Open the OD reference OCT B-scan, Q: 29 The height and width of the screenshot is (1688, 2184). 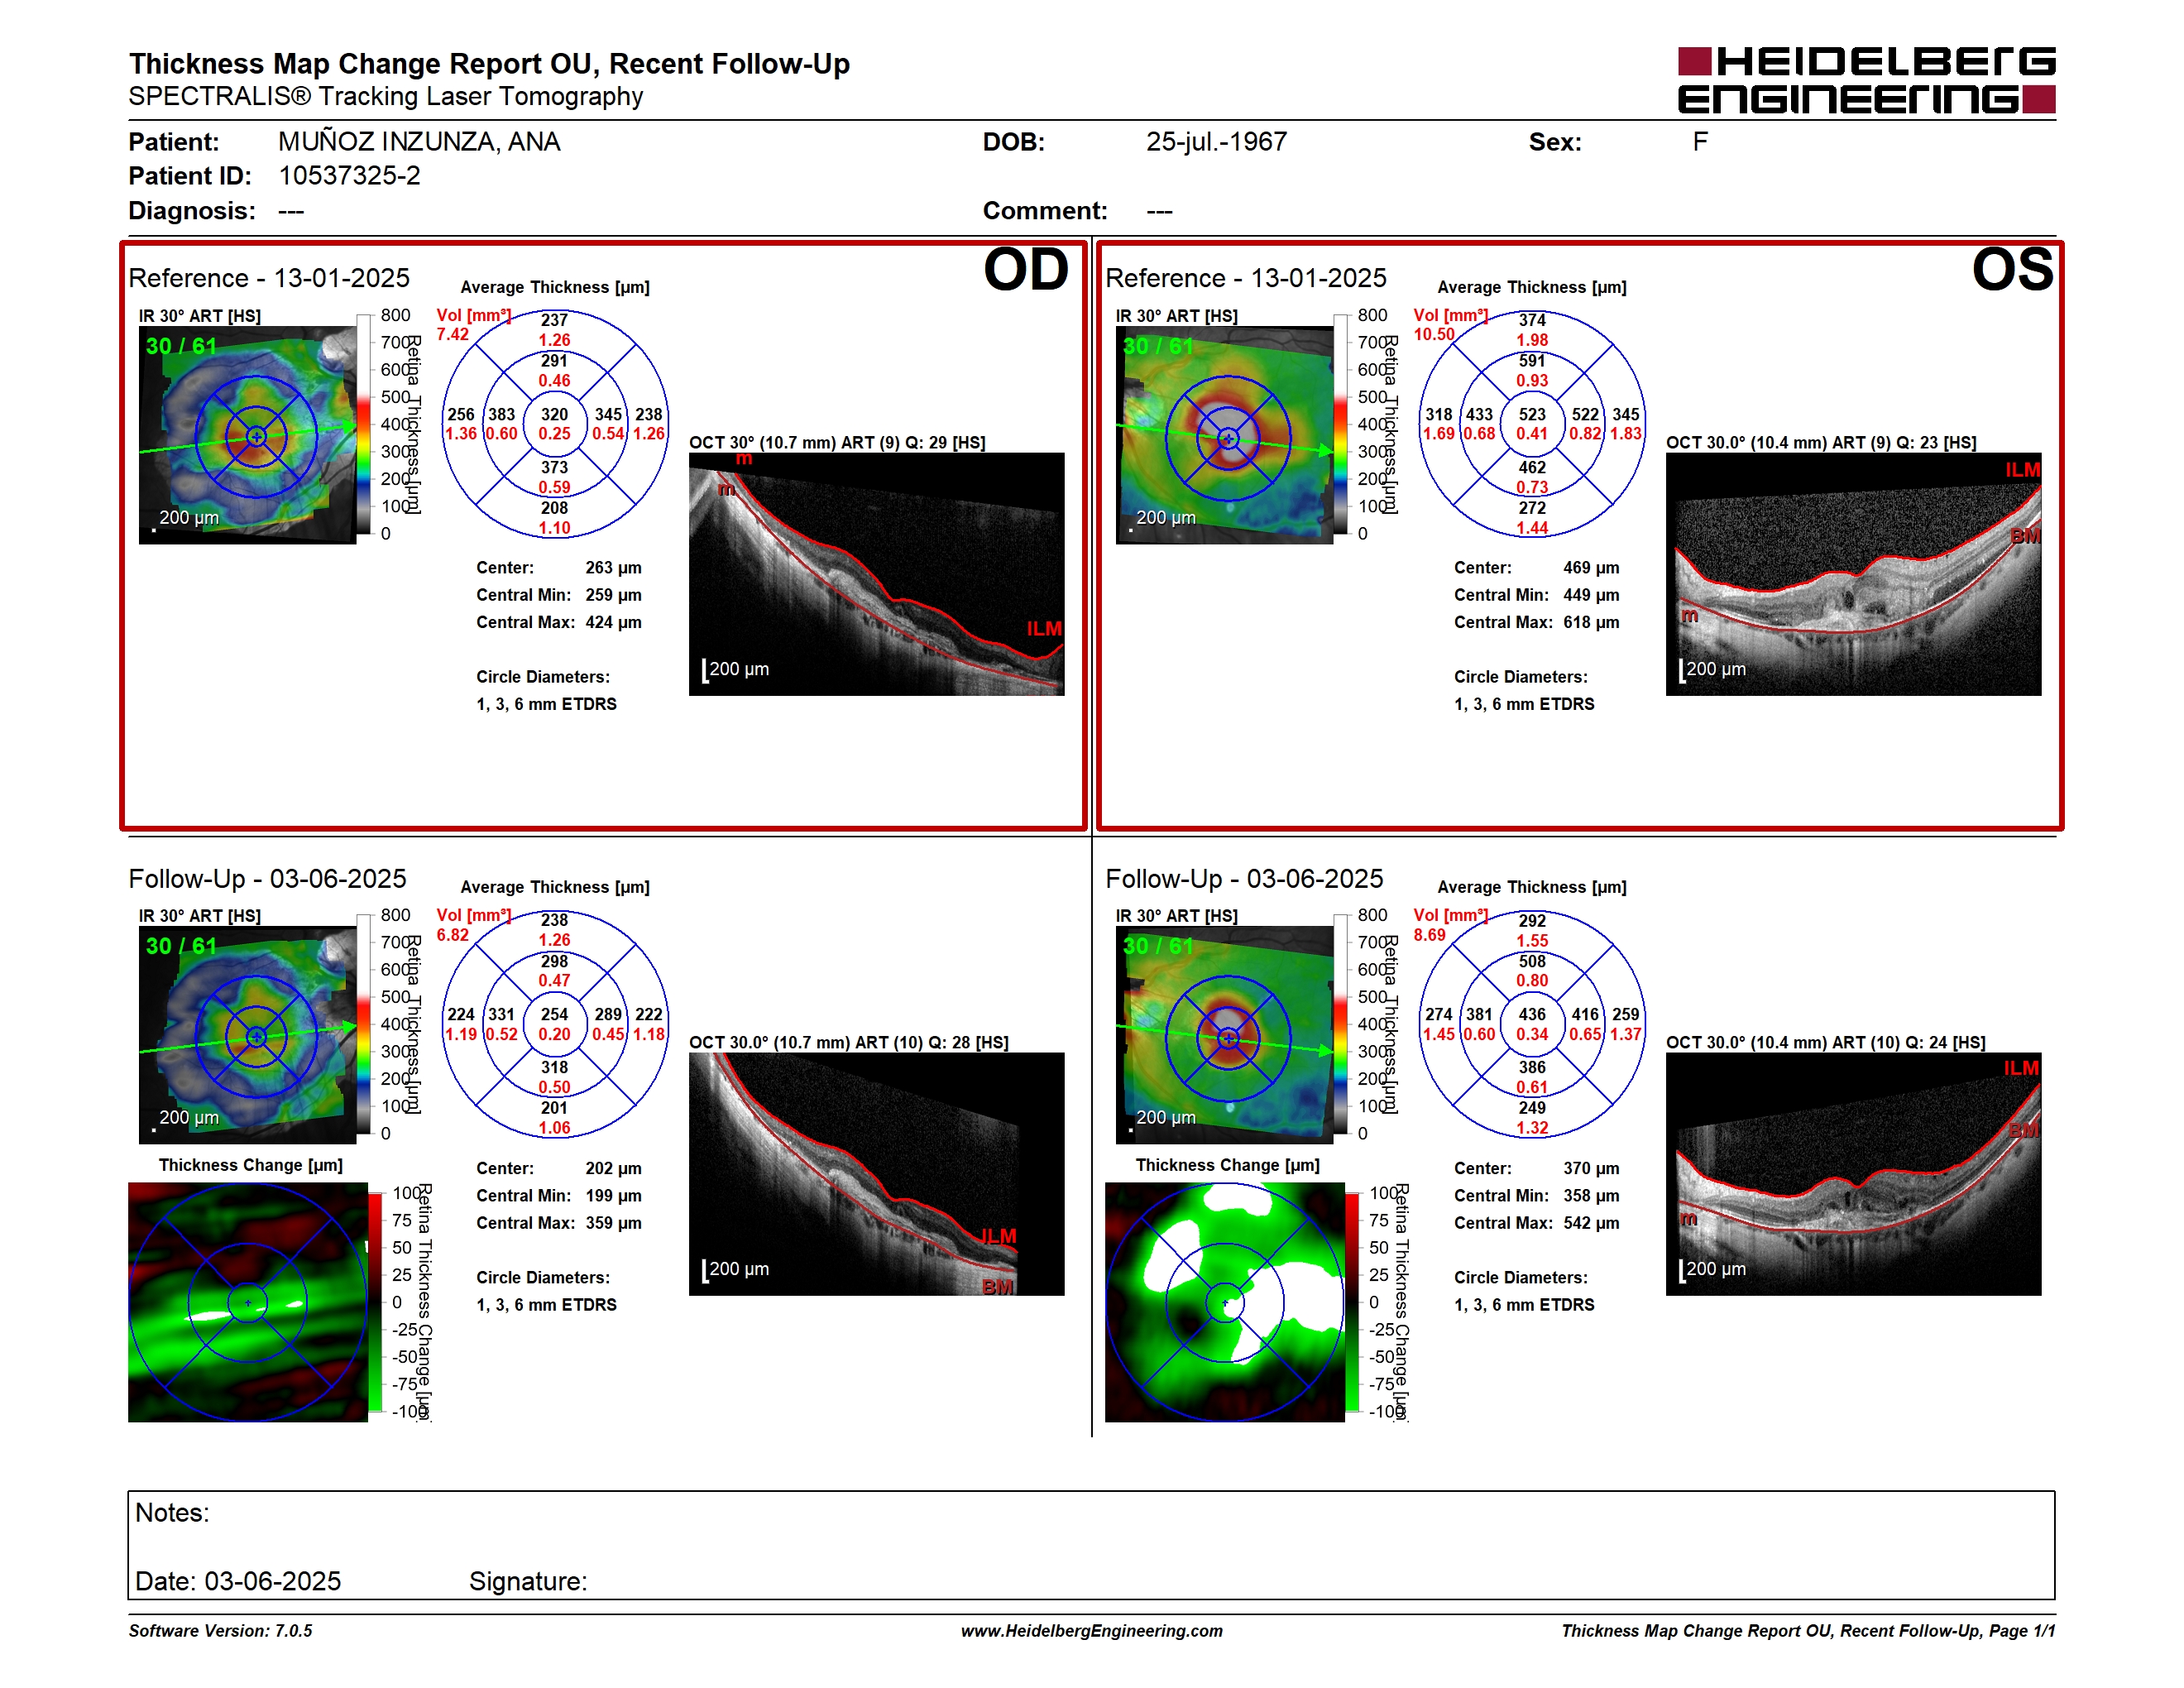click(x=876, y=574)
